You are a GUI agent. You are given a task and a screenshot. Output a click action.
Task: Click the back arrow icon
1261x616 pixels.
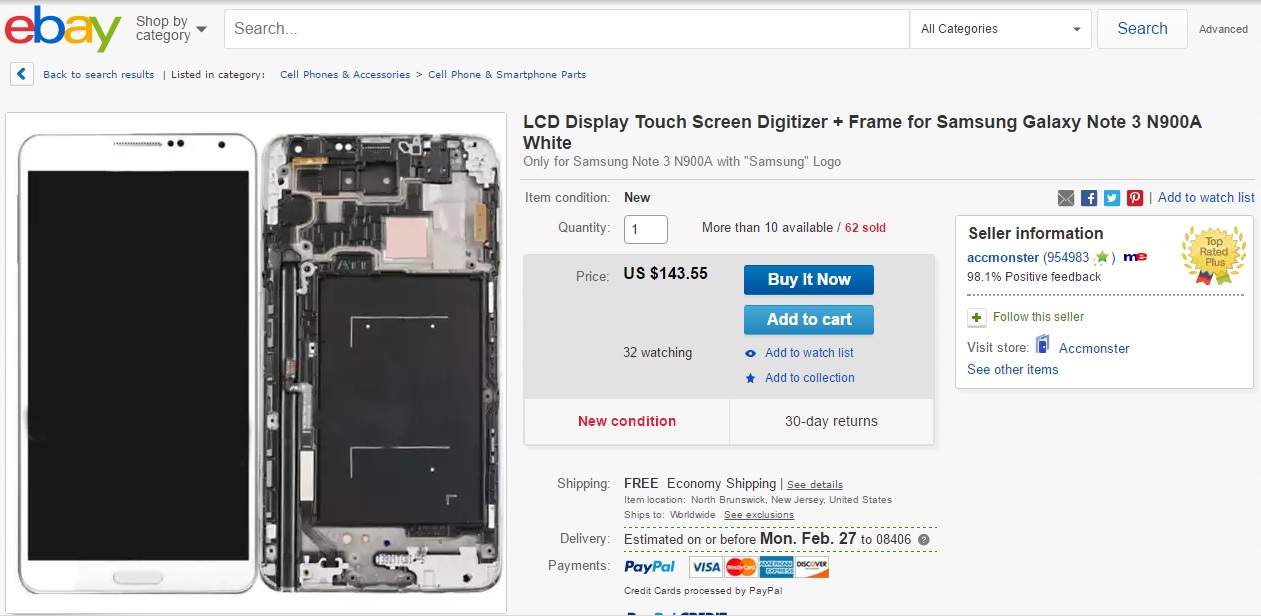click(x=22, y=74)
